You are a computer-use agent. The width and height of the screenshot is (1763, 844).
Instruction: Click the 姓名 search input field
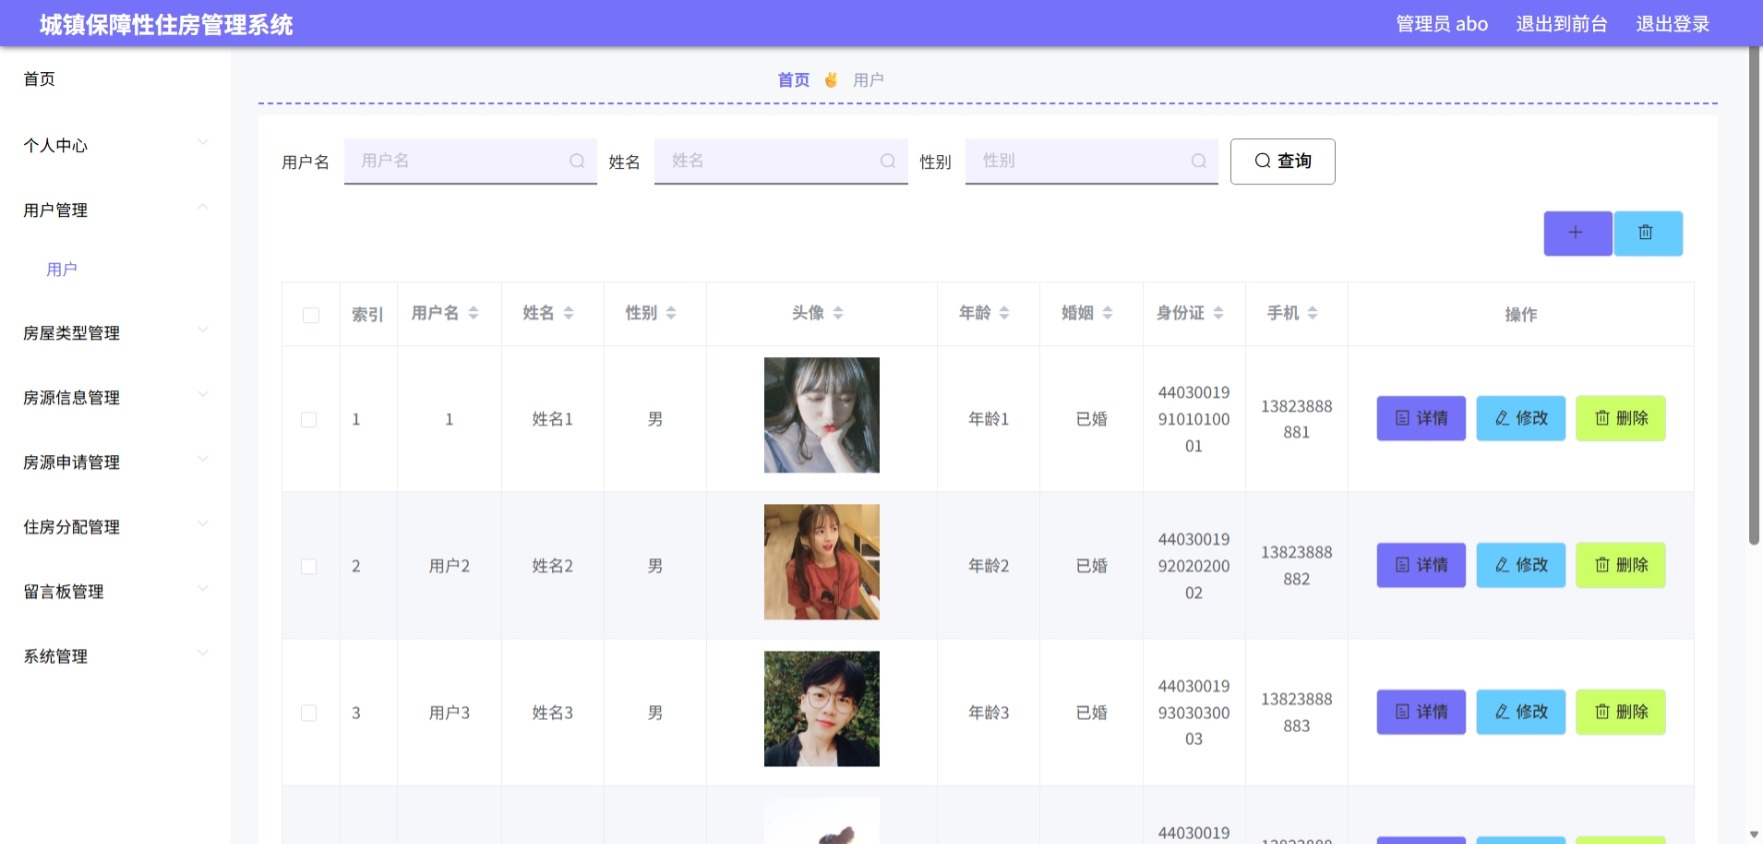coord(781,161)
